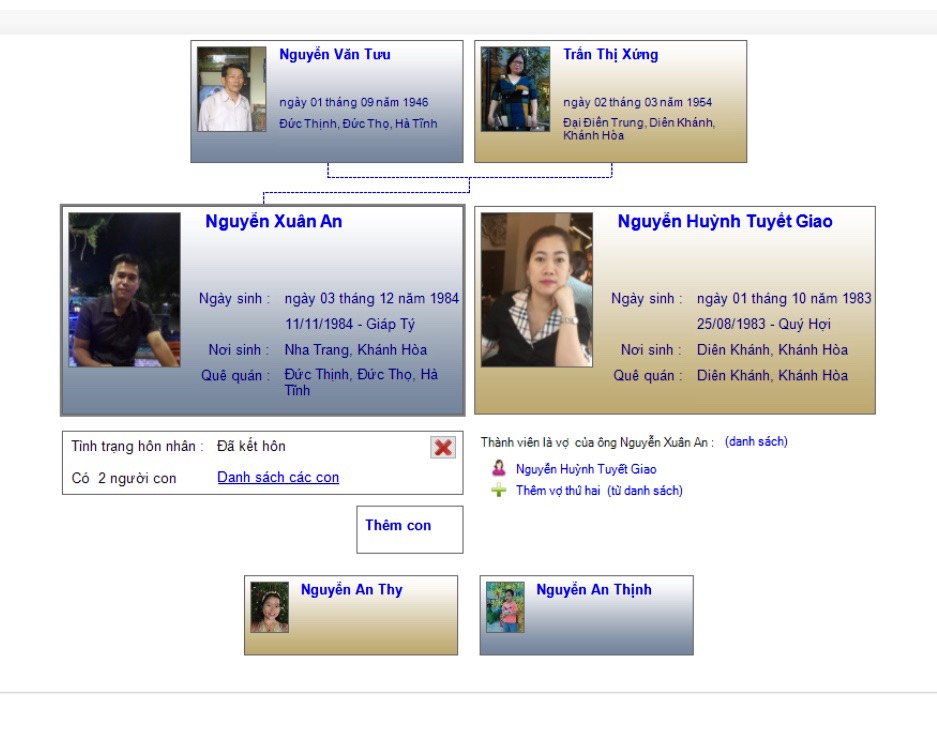Click the Thêm con button

(410, 529)
